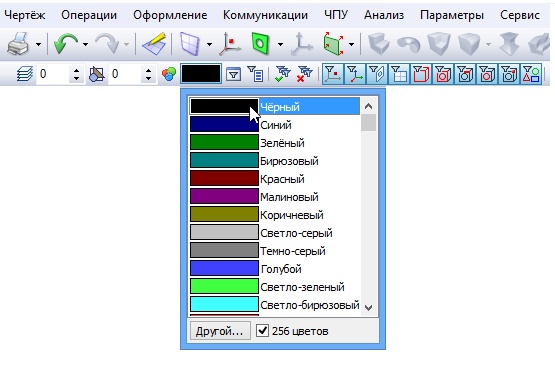Click the 3D node point icon
This screenshot has height=366, width=555.
[x=230, y=44]
